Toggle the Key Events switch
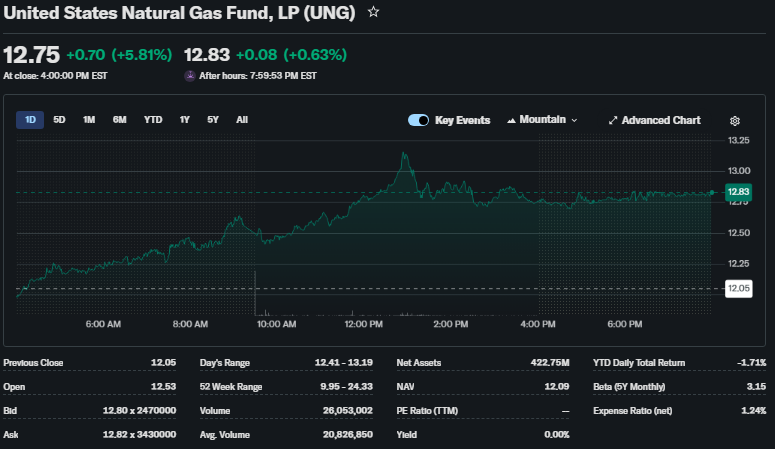 coord(418,120)
